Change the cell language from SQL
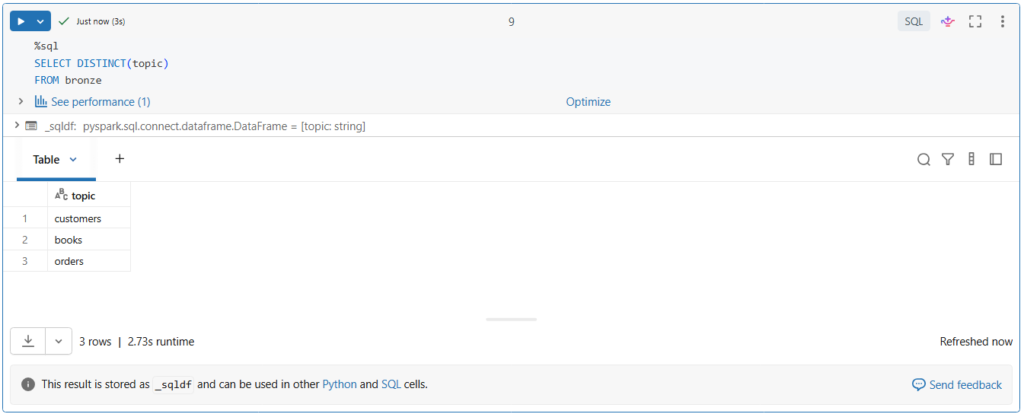Viewport: 1024px width, 414px height. tap(913, 21)
